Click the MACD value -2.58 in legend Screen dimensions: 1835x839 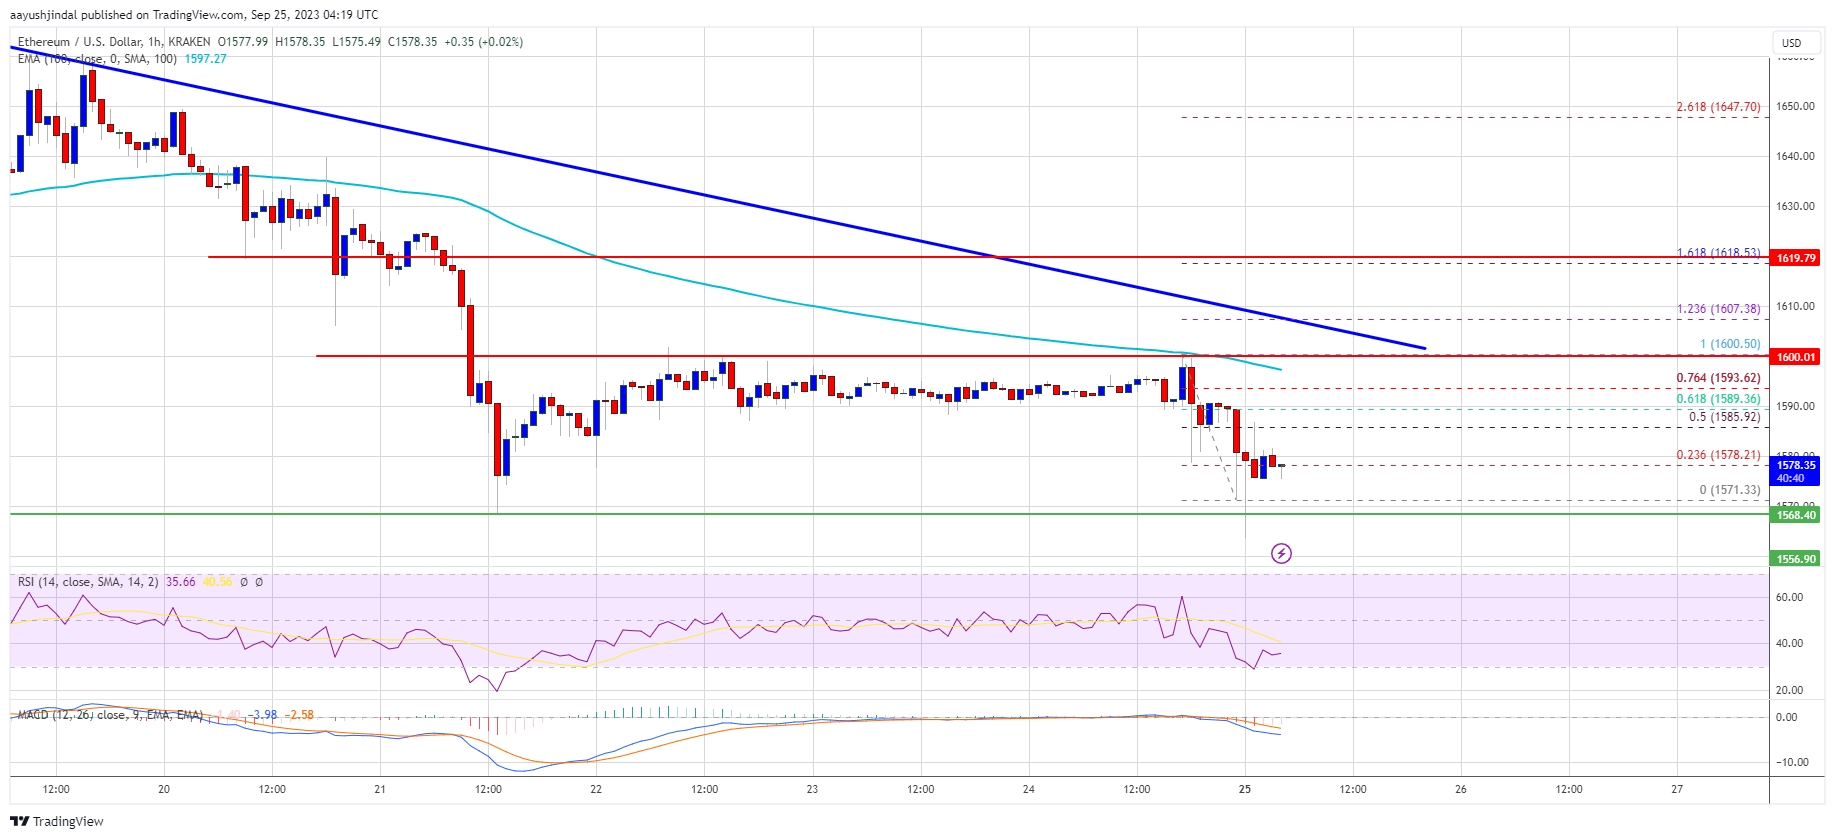pyautogui.click(x=300, y=715)
